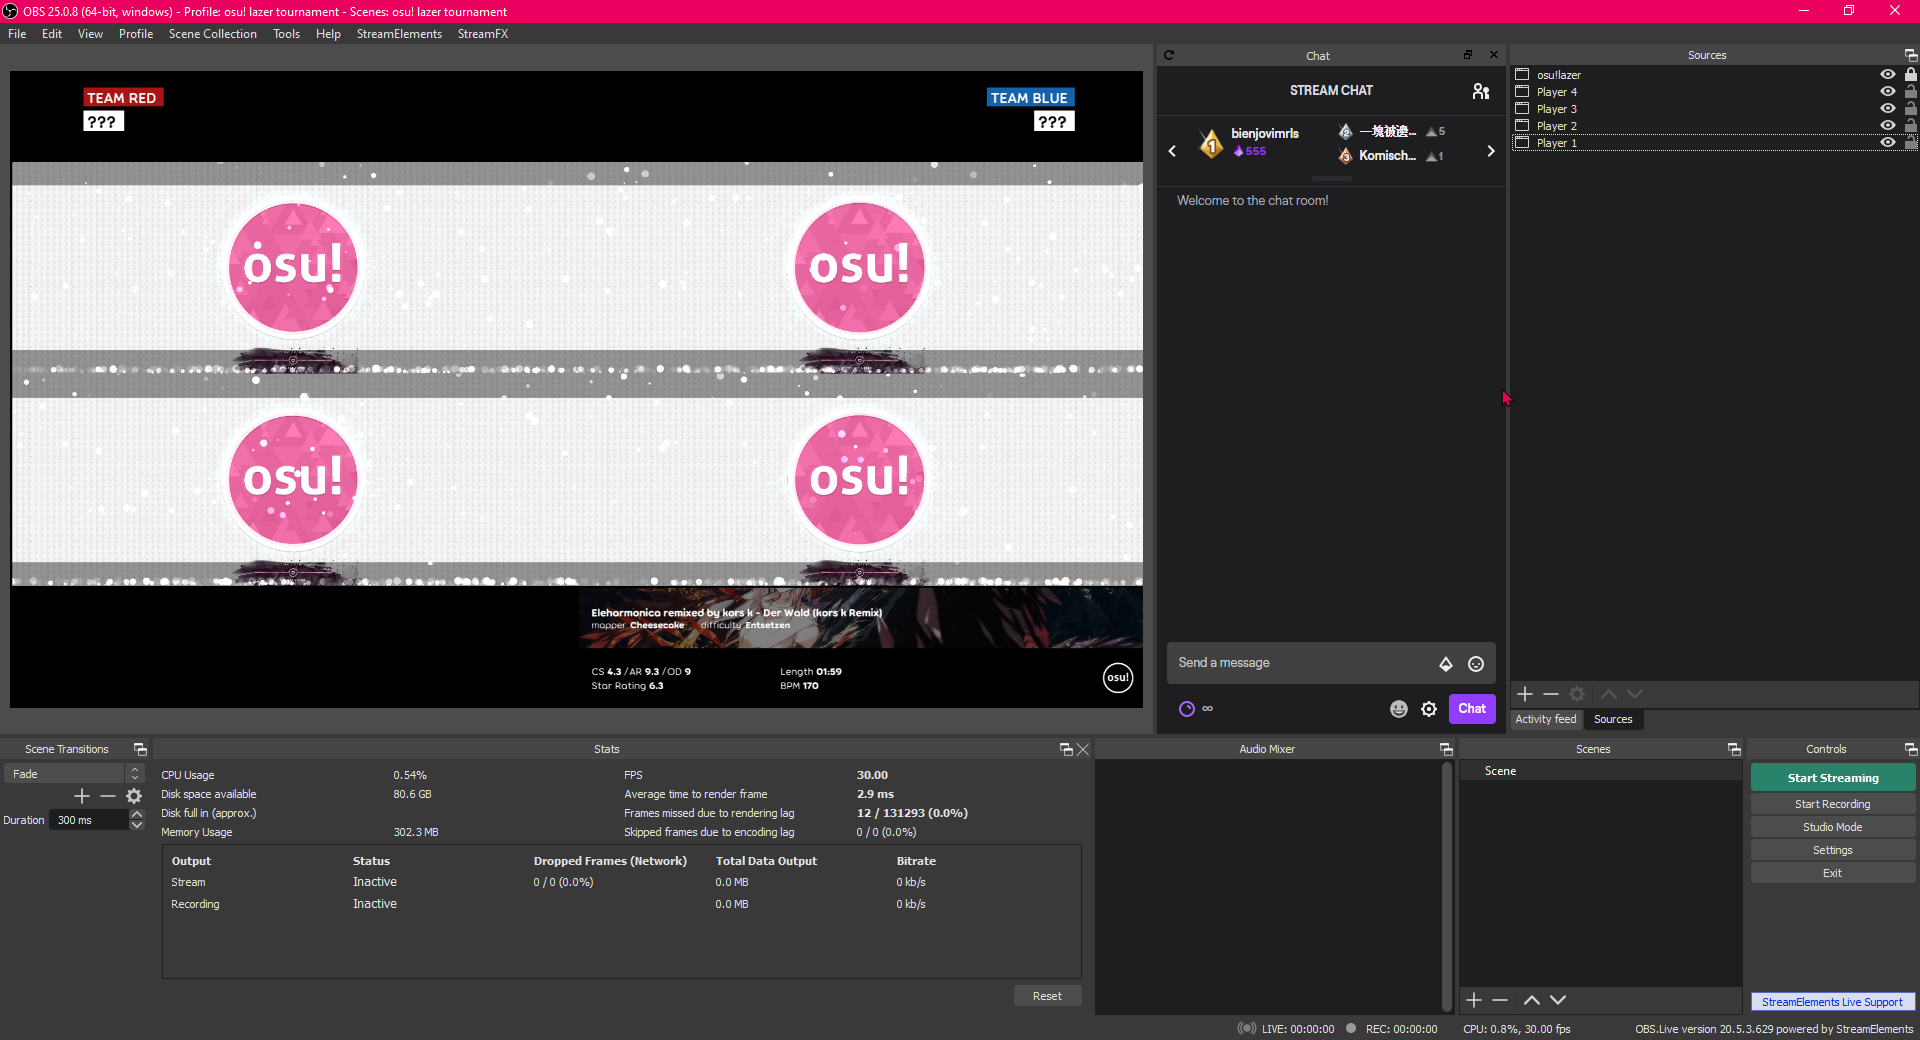Float the Scene Transitions dock
This screenshot has height=1040, width=1920.
pyautogui.click(x=140, y=750)
